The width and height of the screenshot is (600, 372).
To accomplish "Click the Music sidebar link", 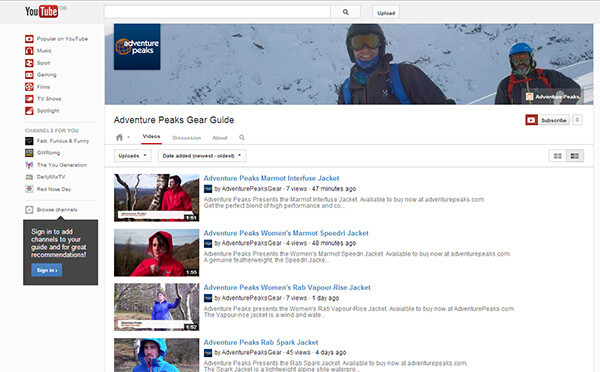I will (x=44, y=51).
